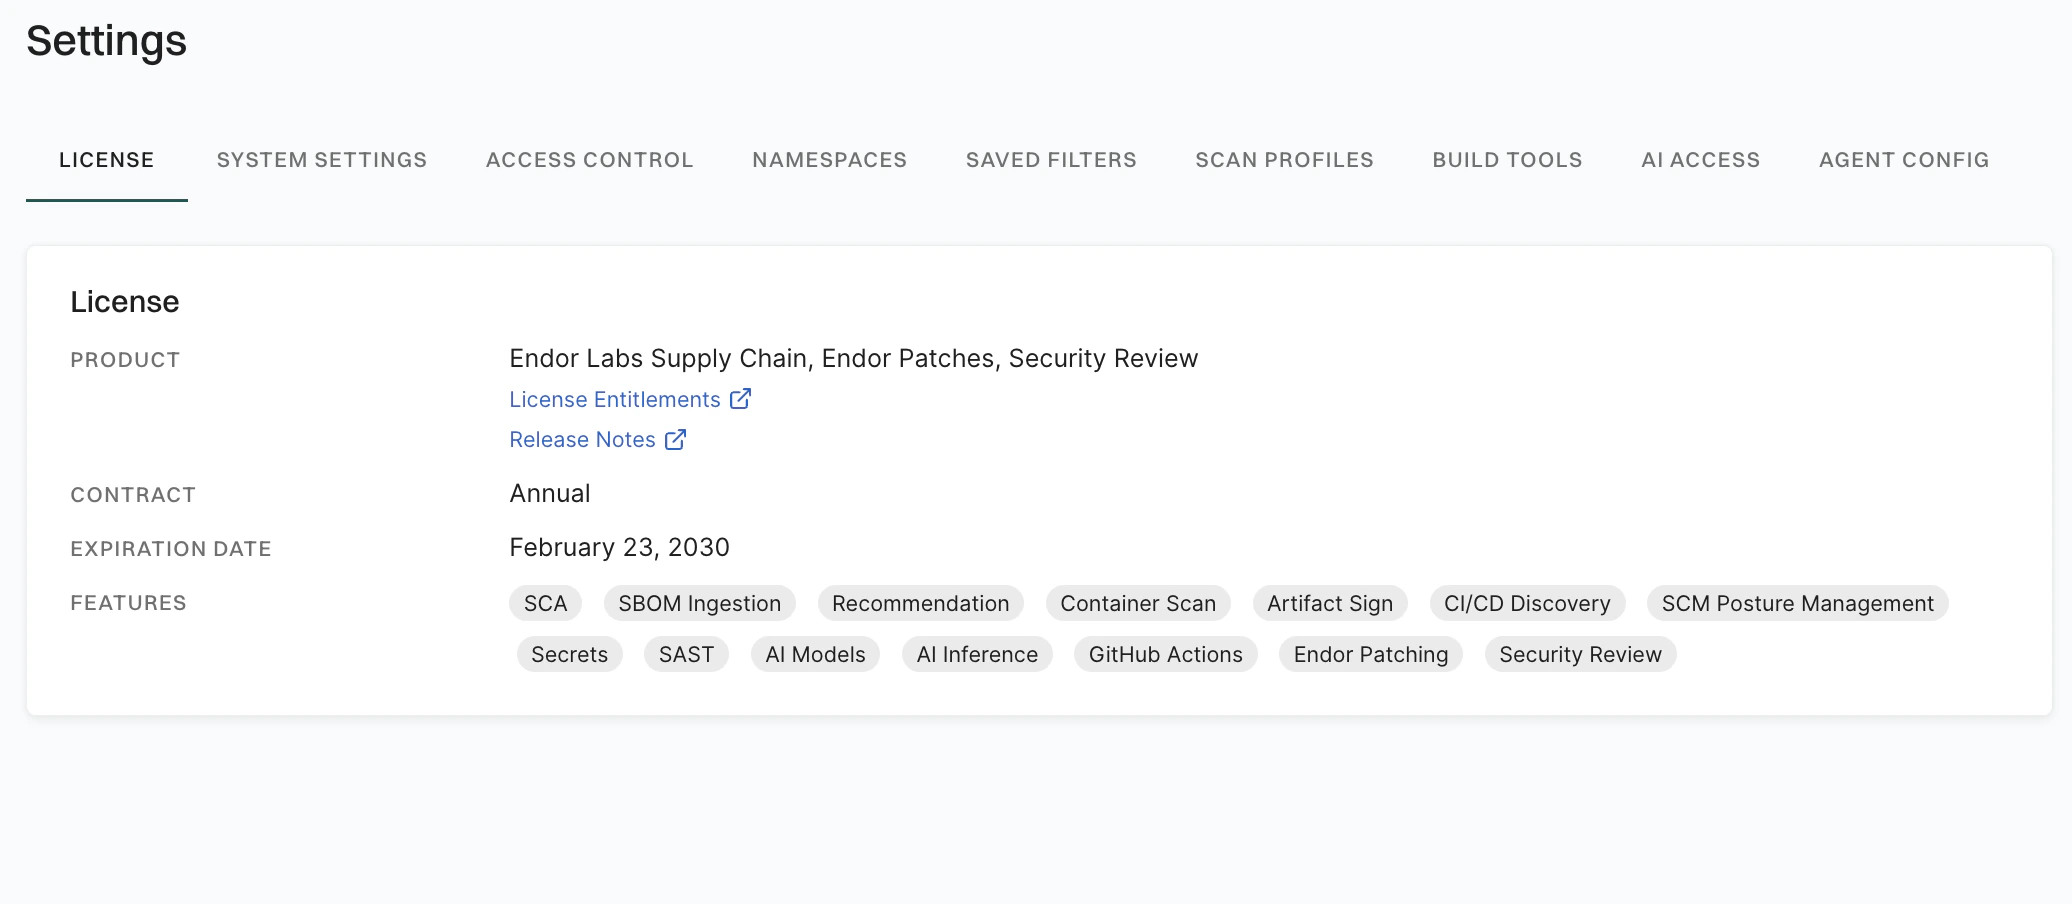Click the License tab
This screenshot has height=904, width=2072.
click(107, 160)
